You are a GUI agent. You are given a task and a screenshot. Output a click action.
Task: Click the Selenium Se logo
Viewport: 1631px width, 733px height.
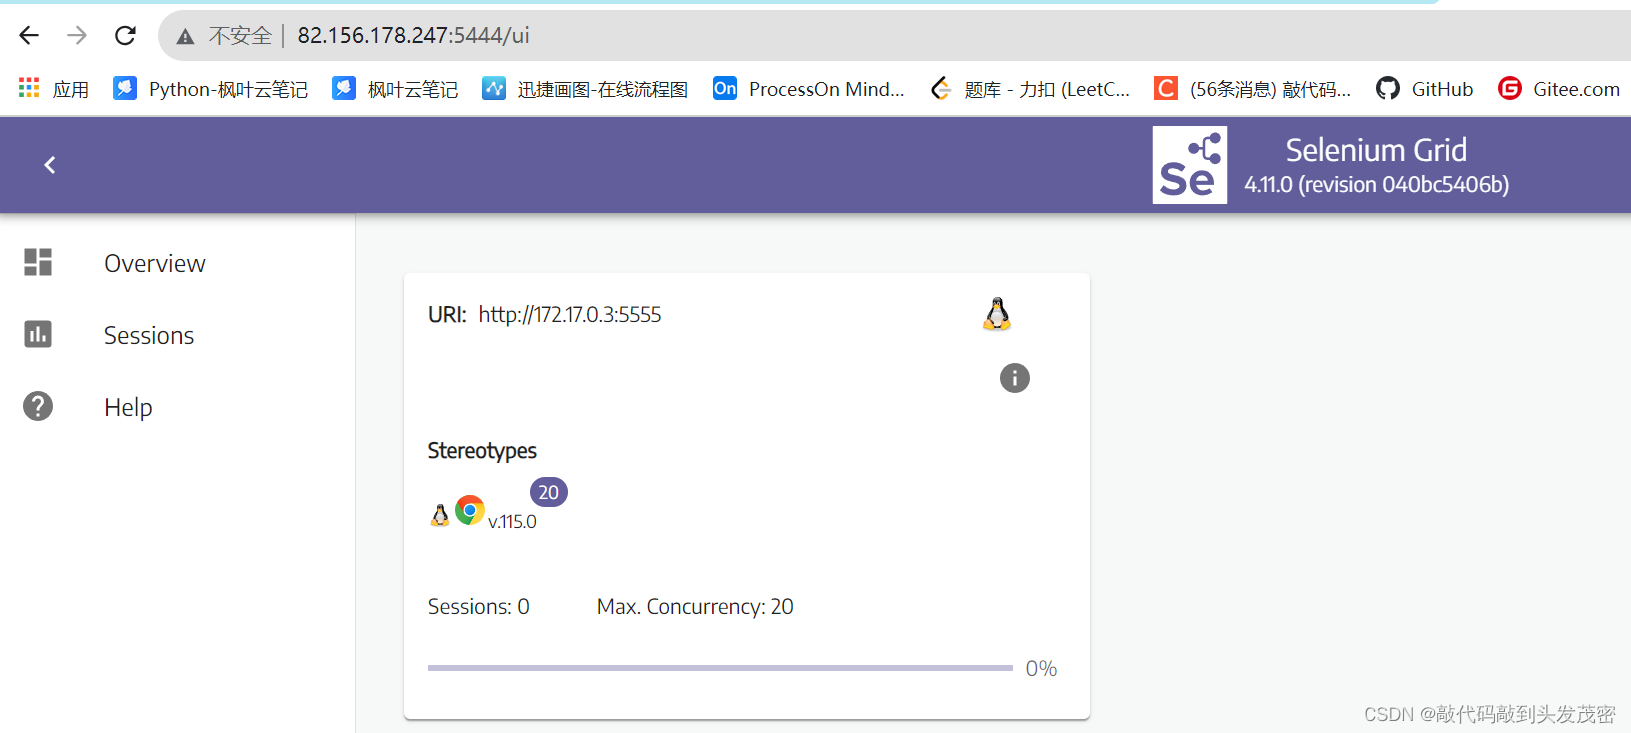tap(1189, 165)
